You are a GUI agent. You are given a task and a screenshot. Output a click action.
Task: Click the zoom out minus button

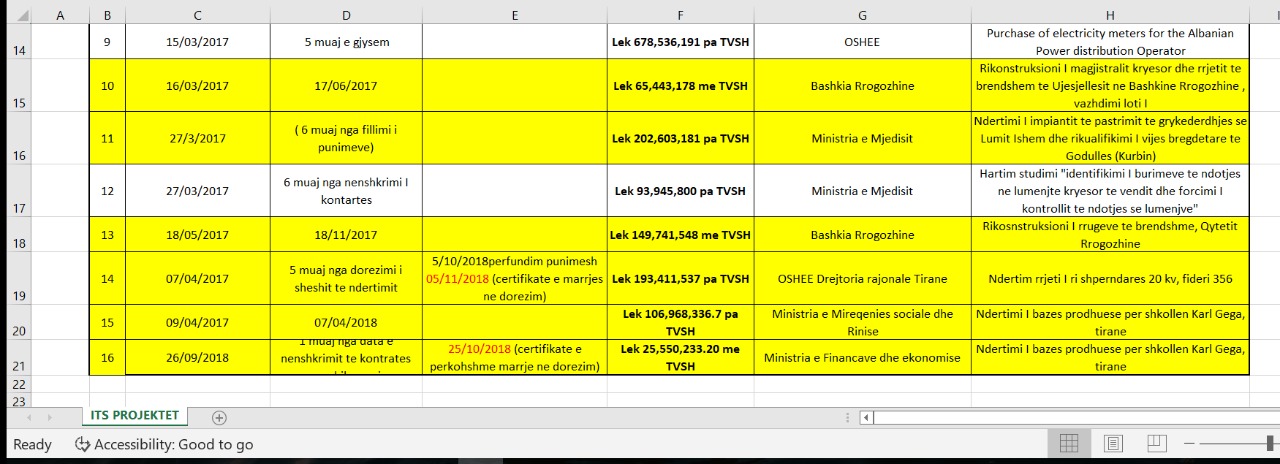coord(1188,443)
